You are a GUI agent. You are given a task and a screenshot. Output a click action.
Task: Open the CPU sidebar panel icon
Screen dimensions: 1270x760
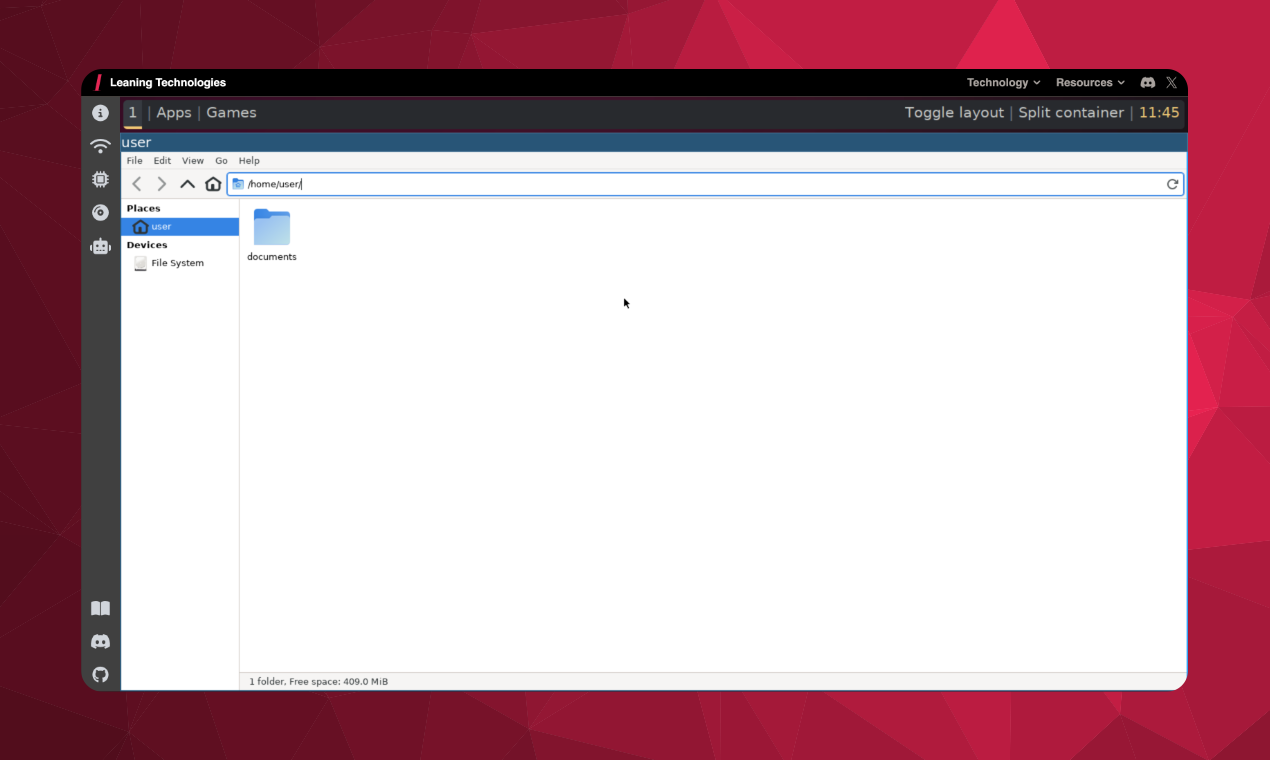100,179
